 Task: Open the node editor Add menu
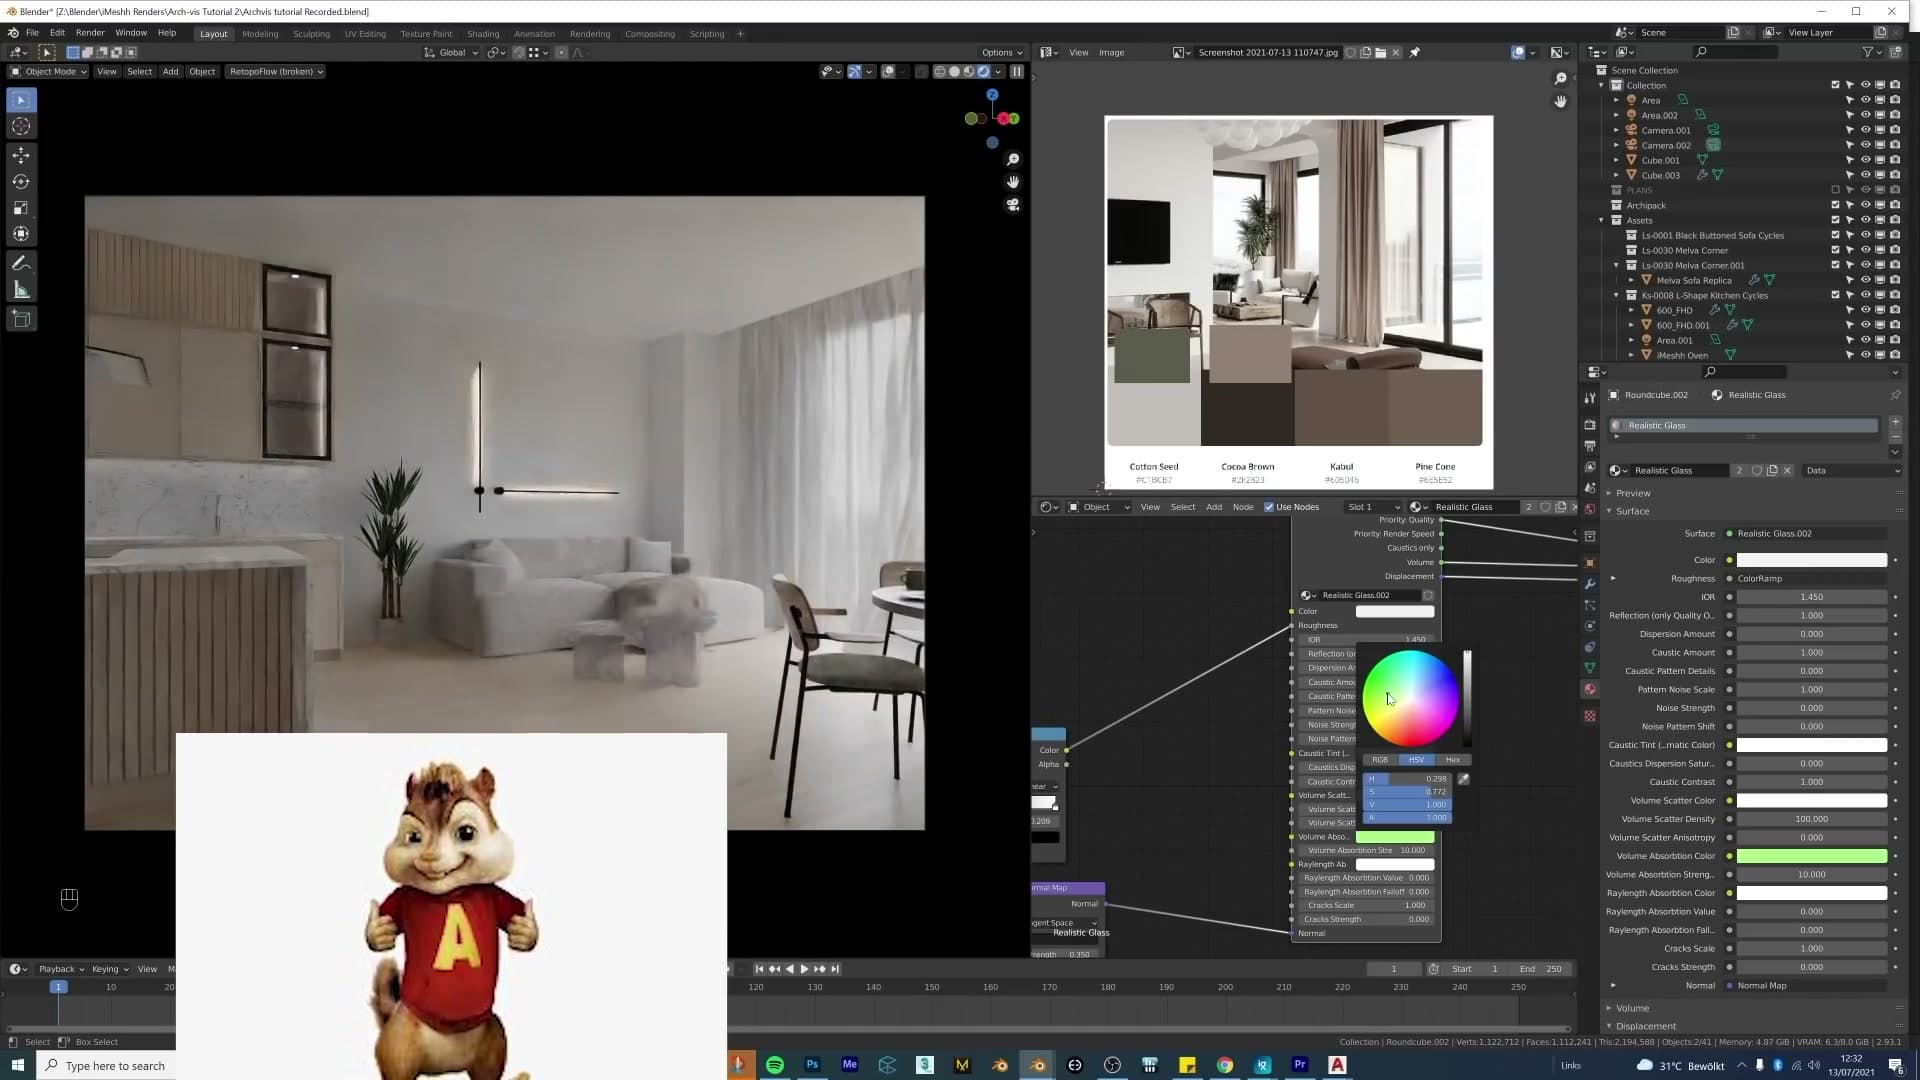point(1214,507)
